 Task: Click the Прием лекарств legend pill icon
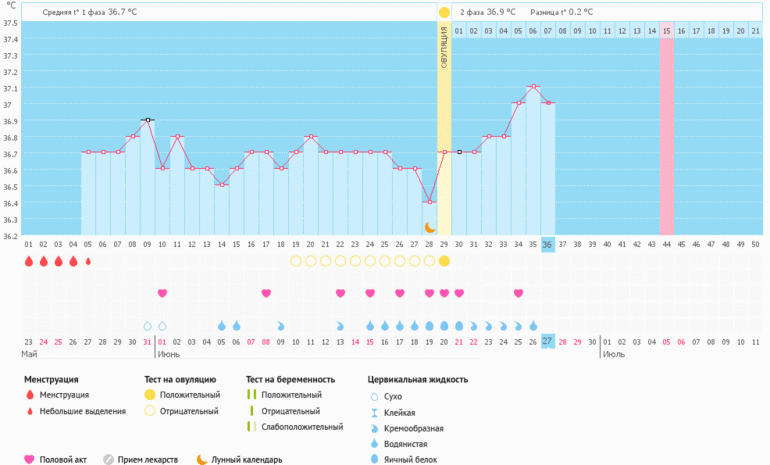108,460
